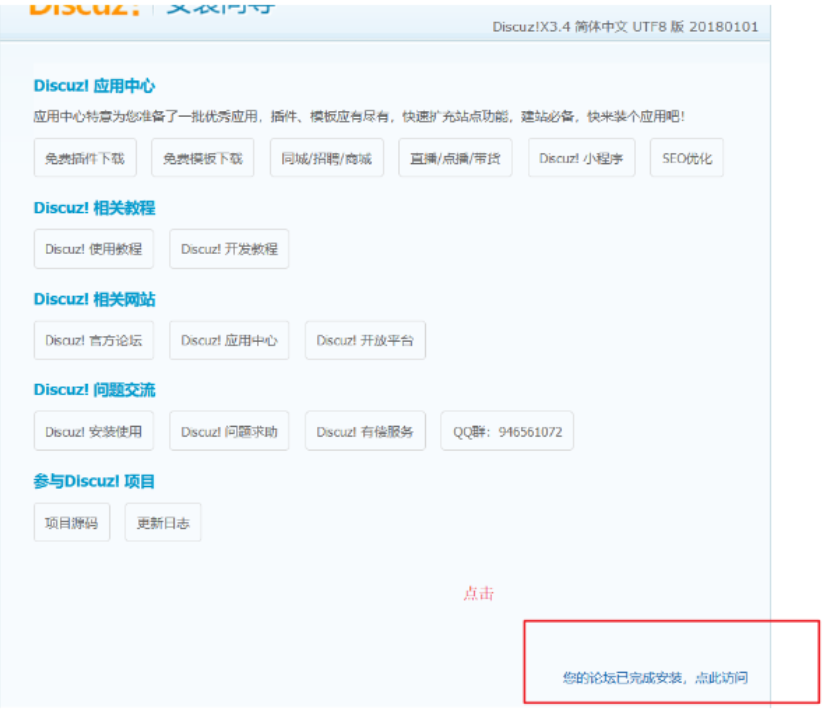Viewport: 832px width, 718px height.
Task: Open Discuz! 使用教程 button
Action: pos(94,249)
